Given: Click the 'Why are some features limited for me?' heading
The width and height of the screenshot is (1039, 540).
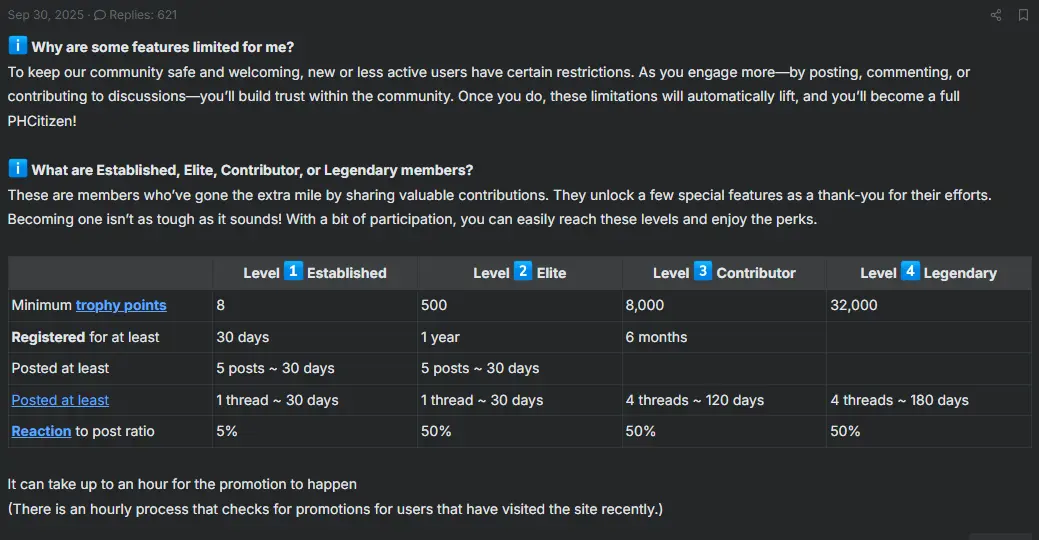Looking at the screenshot, I should 163,47.
